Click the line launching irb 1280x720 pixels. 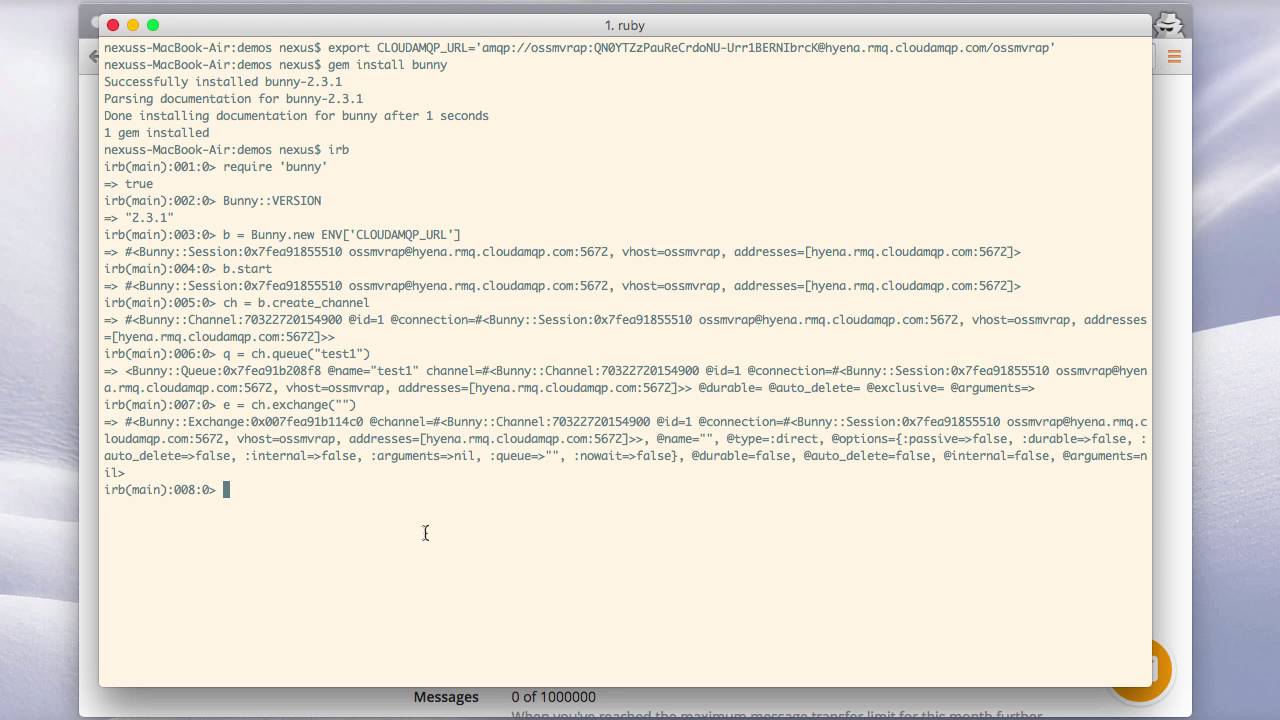(x=226, y=150)
